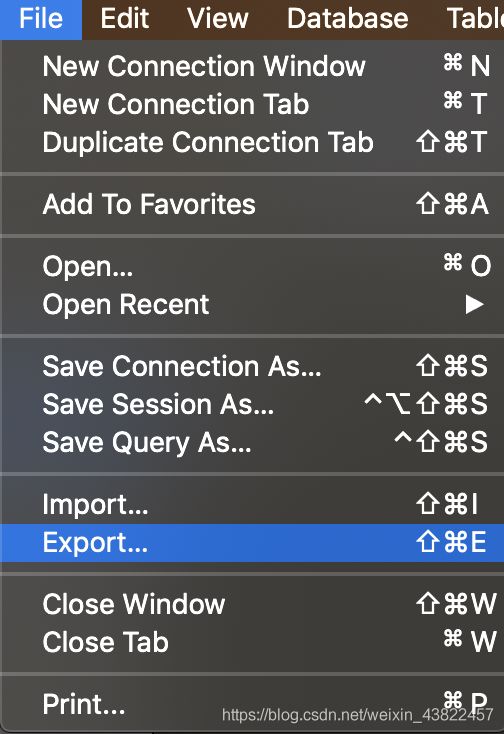Image resolution: width=504 pixels, height=734 pixels.
Task: Open the Table menu
Action: (475, 19)
